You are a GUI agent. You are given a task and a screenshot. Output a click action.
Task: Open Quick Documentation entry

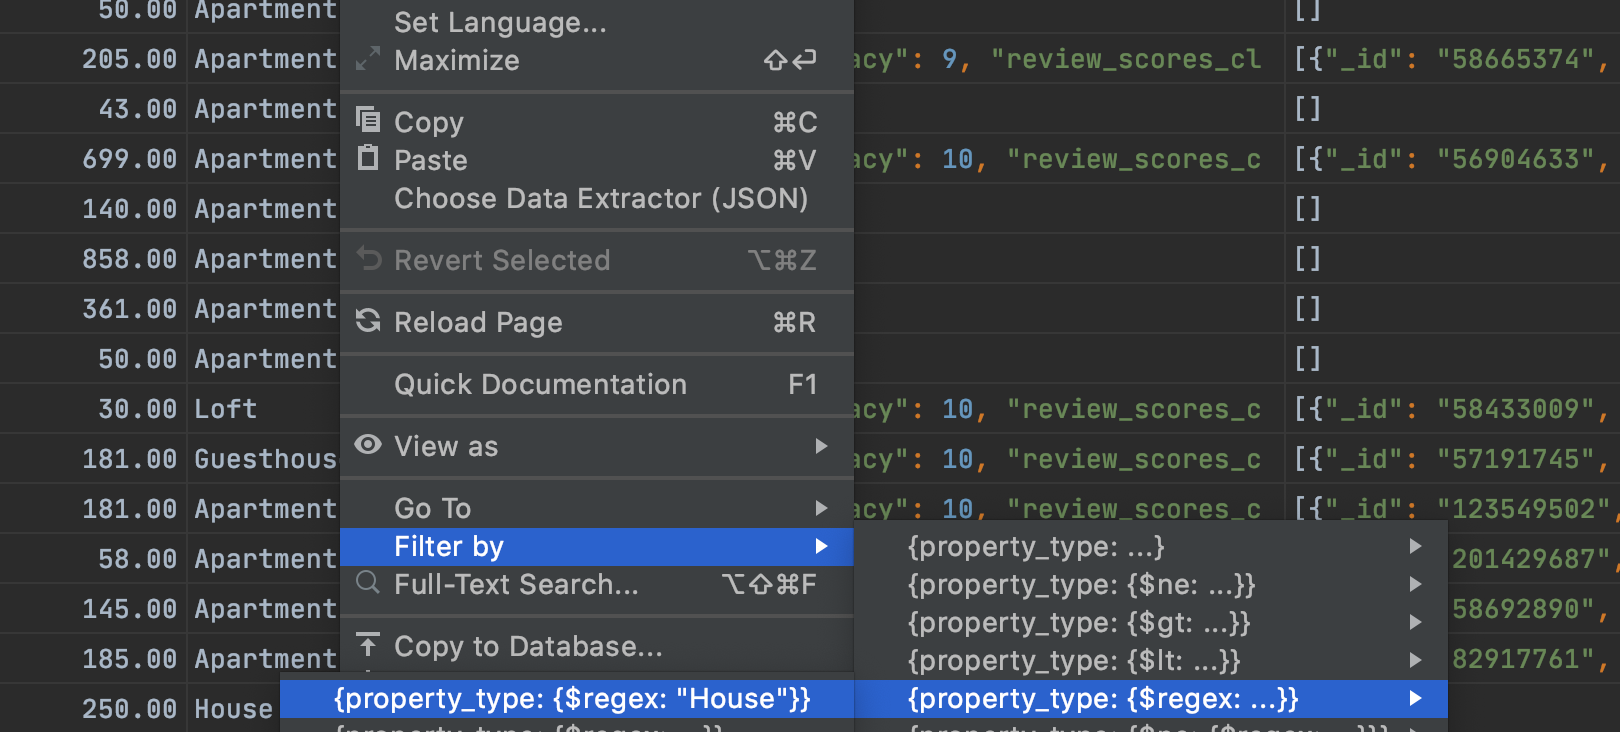(540, 384)
